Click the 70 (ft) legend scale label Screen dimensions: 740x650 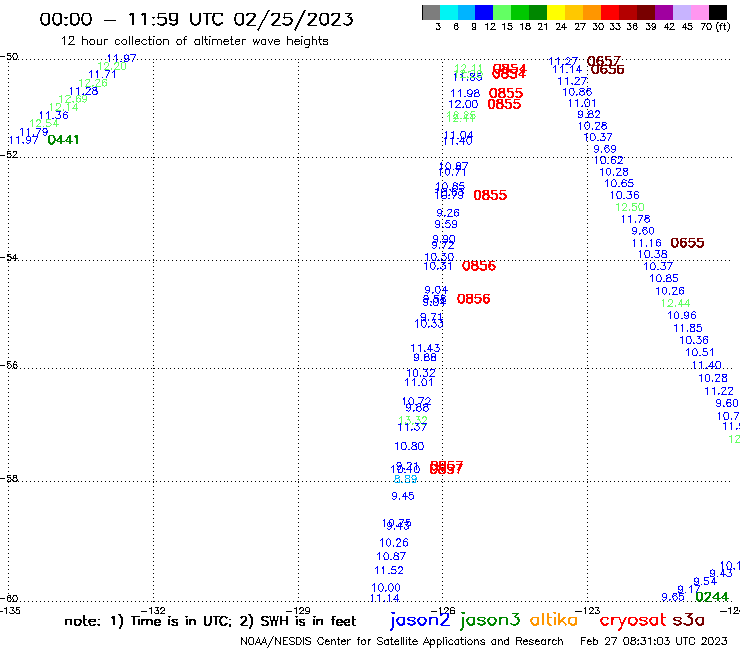click(x=715, y=27)
